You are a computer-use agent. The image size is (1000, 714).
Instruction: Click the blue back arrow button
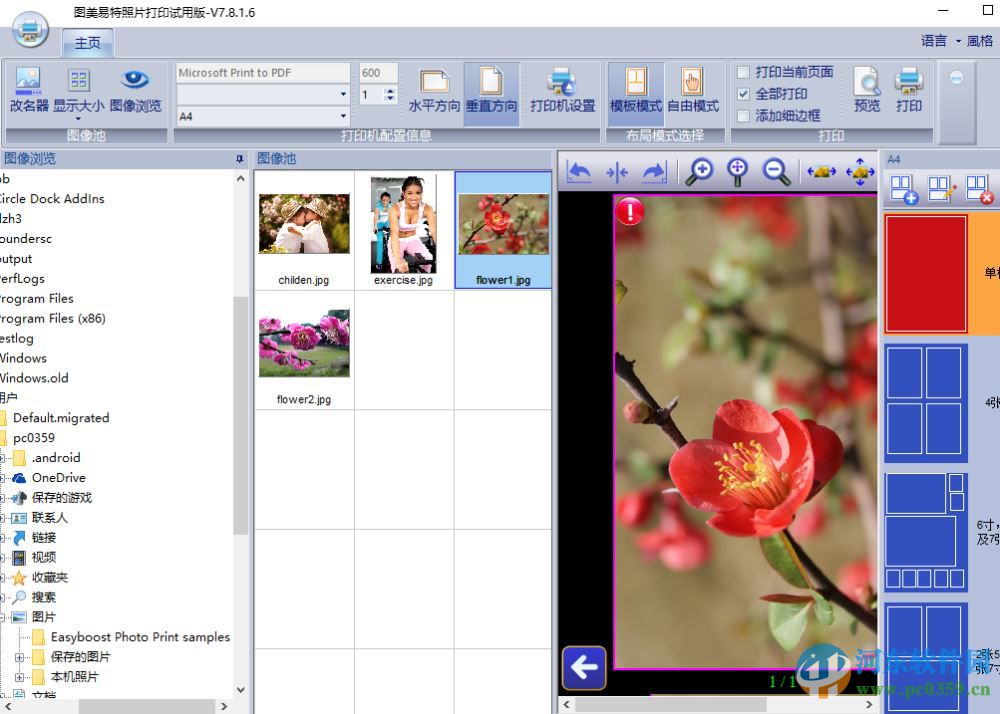[584, 667]
